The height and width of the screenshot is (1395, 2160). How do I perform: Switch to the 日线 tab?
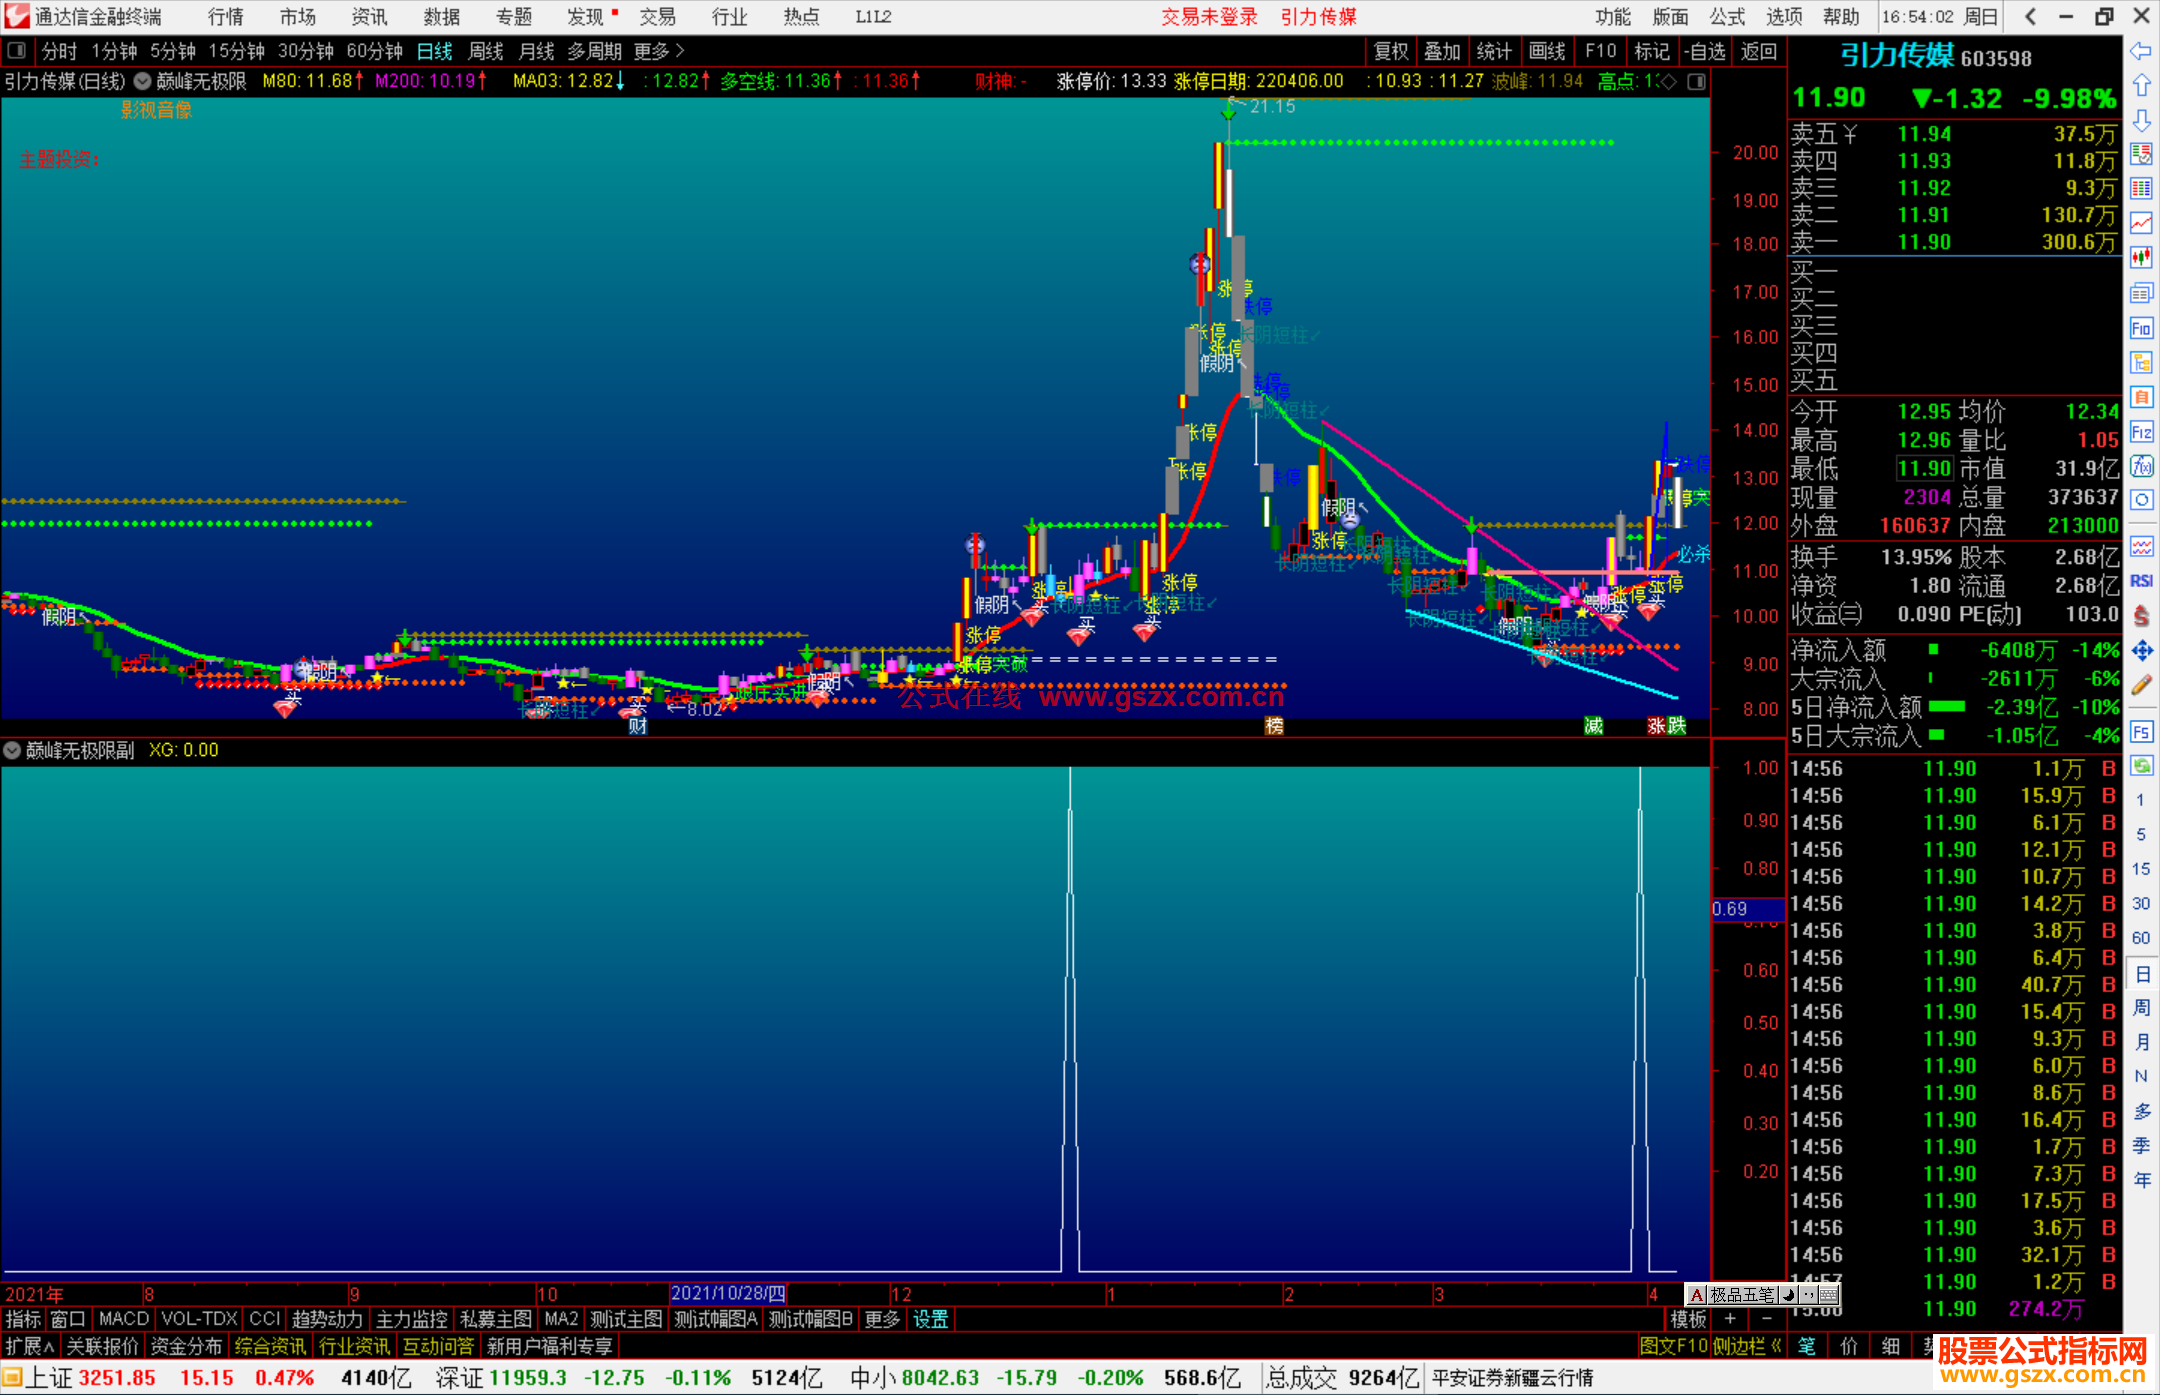434,51
